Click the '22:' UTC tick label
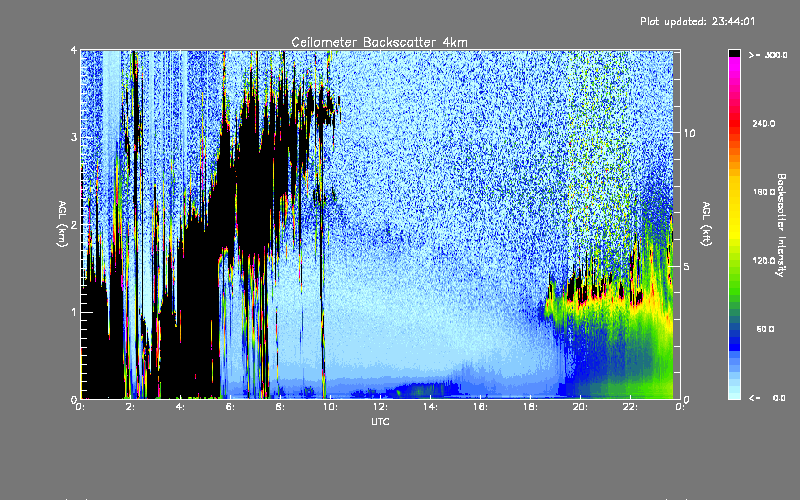The image size is (800, 500). point(630,407)
